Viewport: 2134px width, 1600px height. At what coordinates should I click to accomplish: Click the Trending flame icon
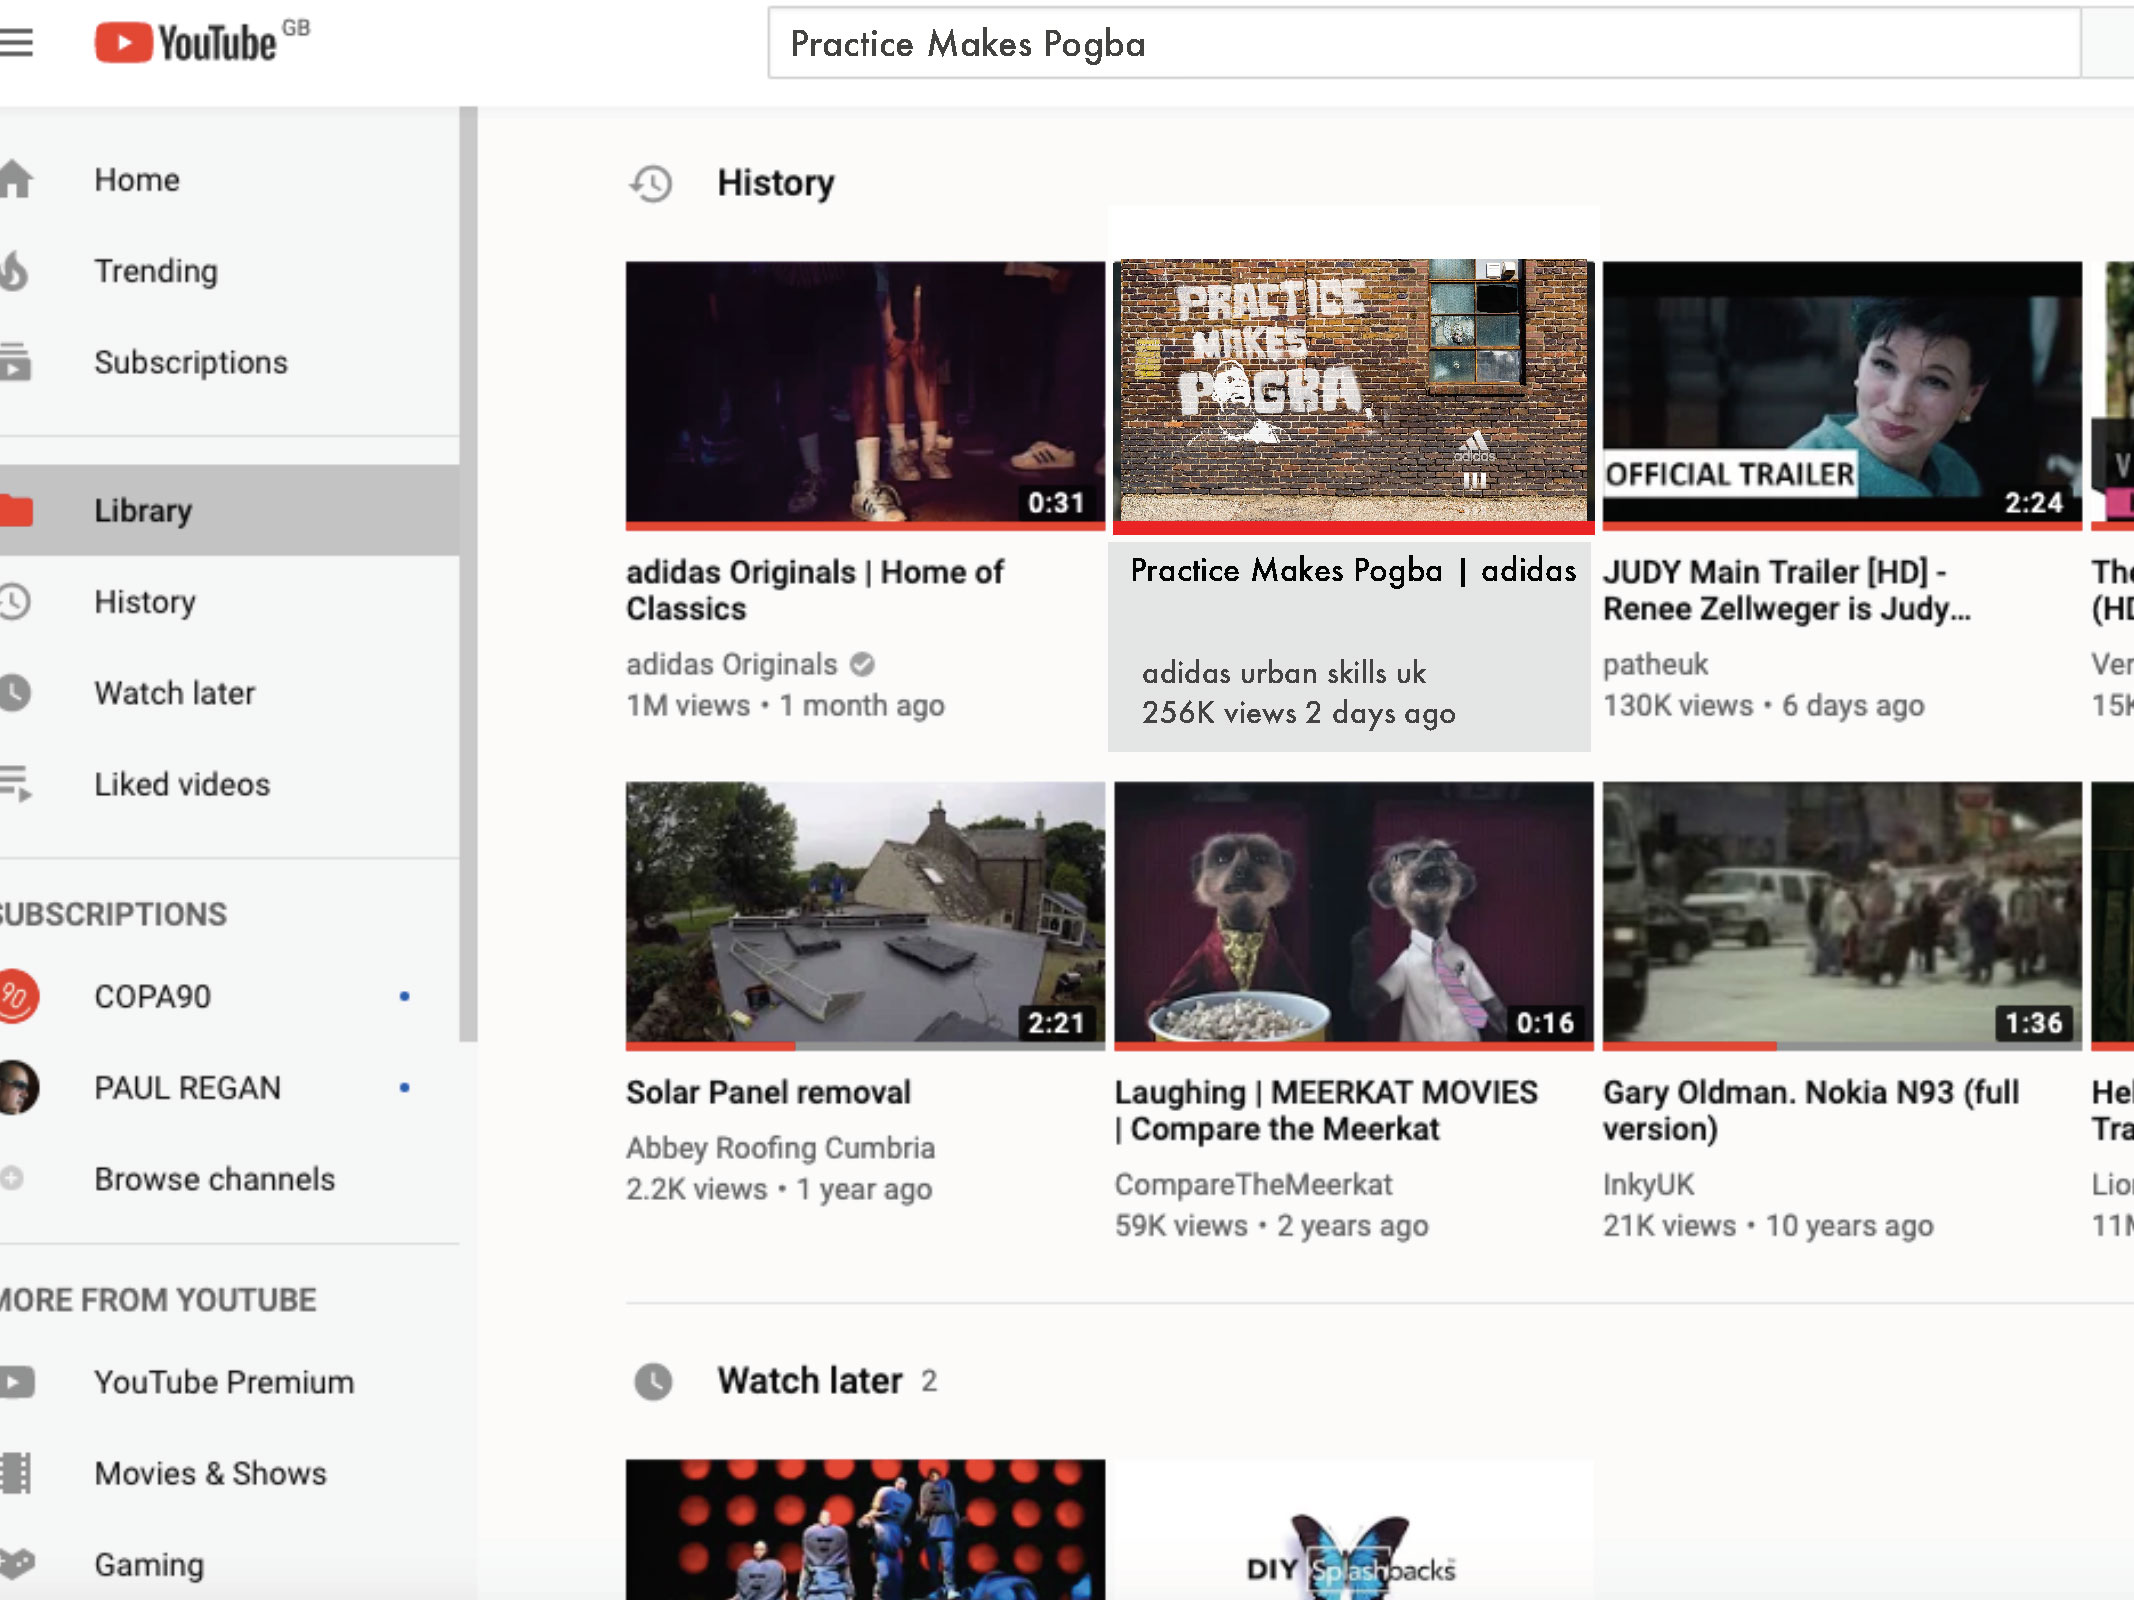[15, 271]
